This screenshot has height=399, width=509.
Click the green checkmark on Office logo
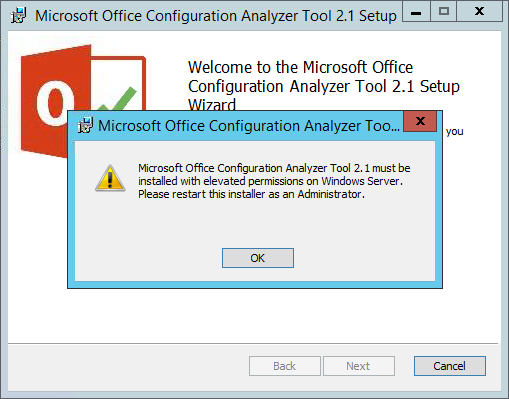118,99
